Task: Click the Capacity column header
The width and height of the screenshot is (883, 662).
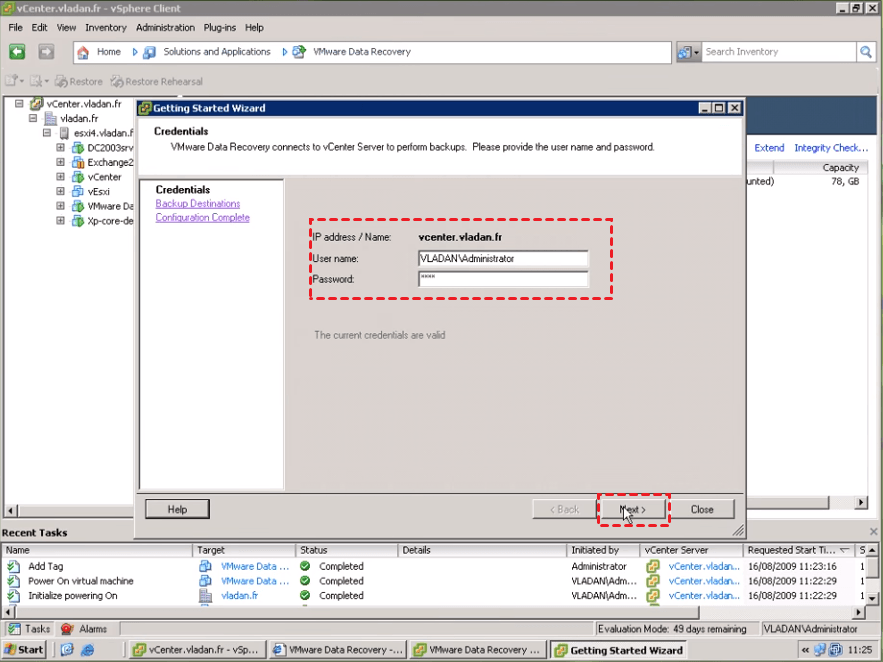Action: click(x=821, y=168)
